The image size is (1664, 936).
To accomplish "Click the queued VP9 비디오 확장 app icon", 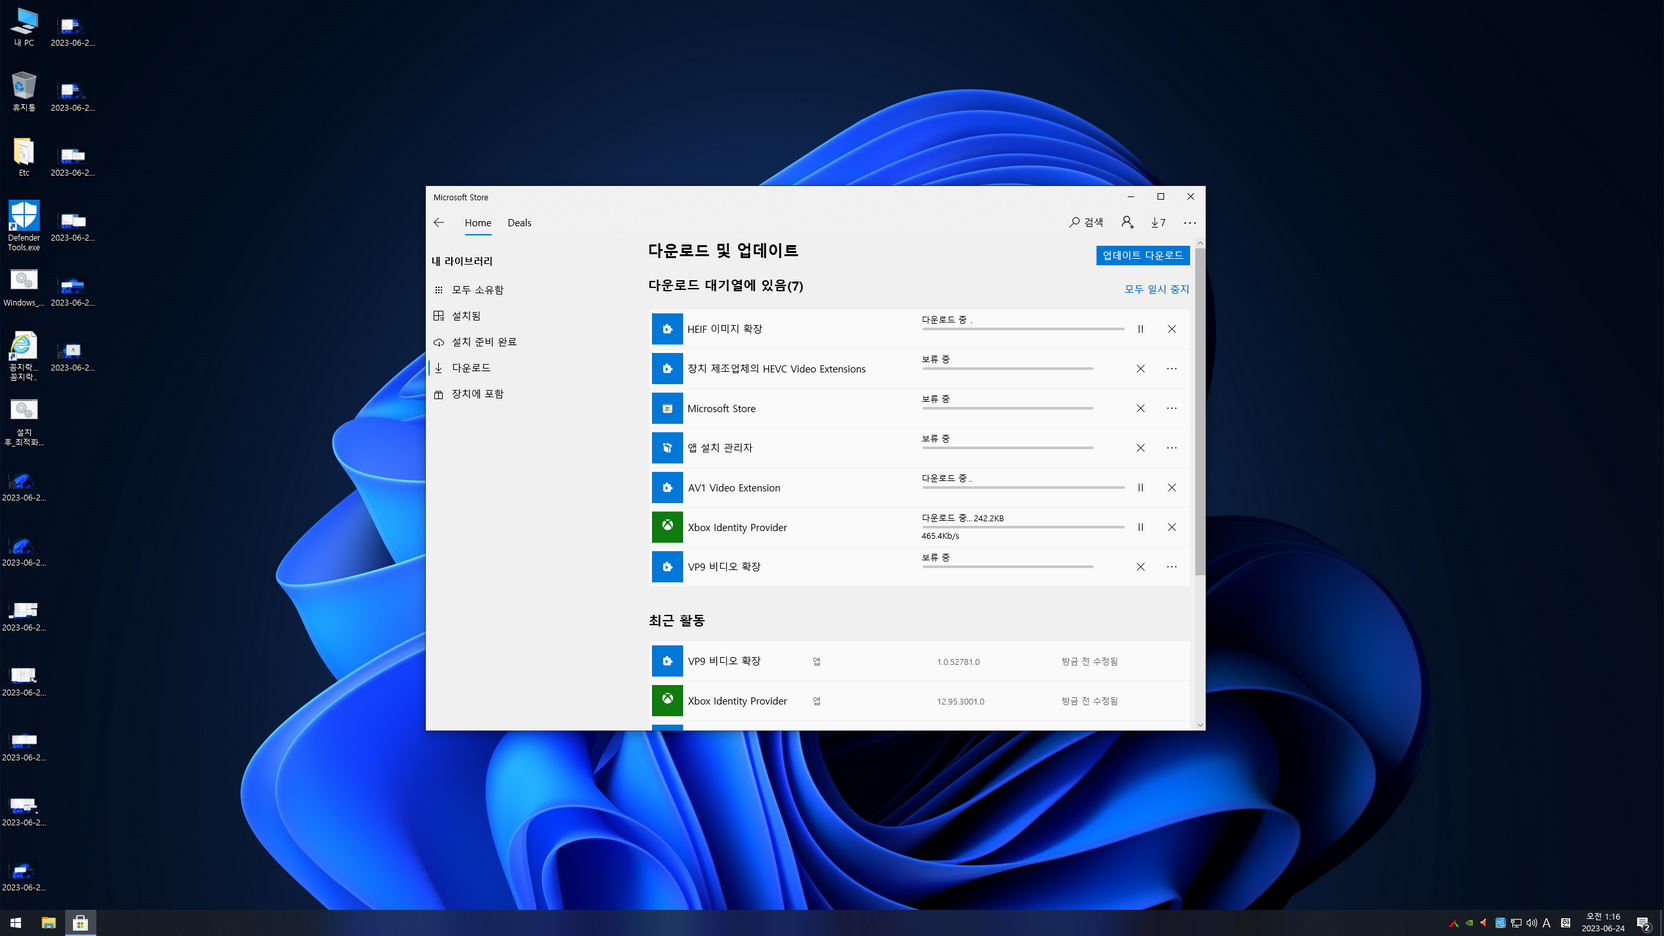I will (667, 567).
